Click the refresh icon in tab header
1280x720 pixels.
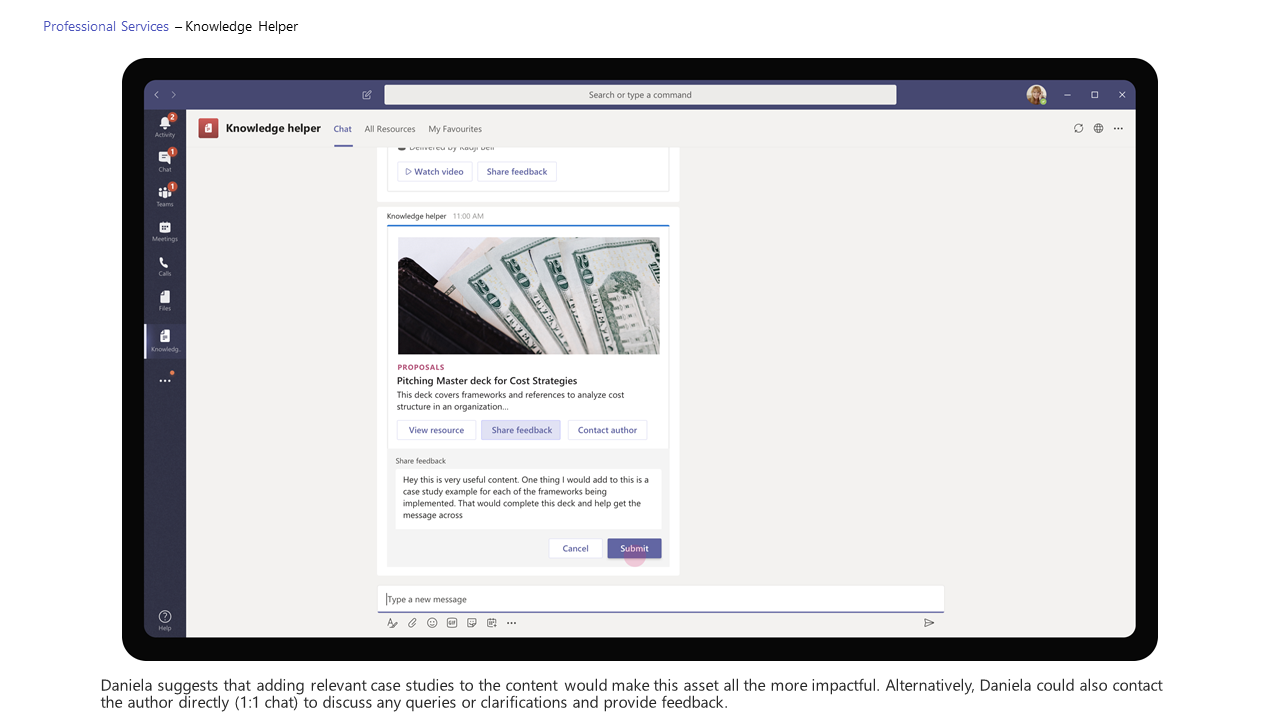click(x=1078, y=128)
